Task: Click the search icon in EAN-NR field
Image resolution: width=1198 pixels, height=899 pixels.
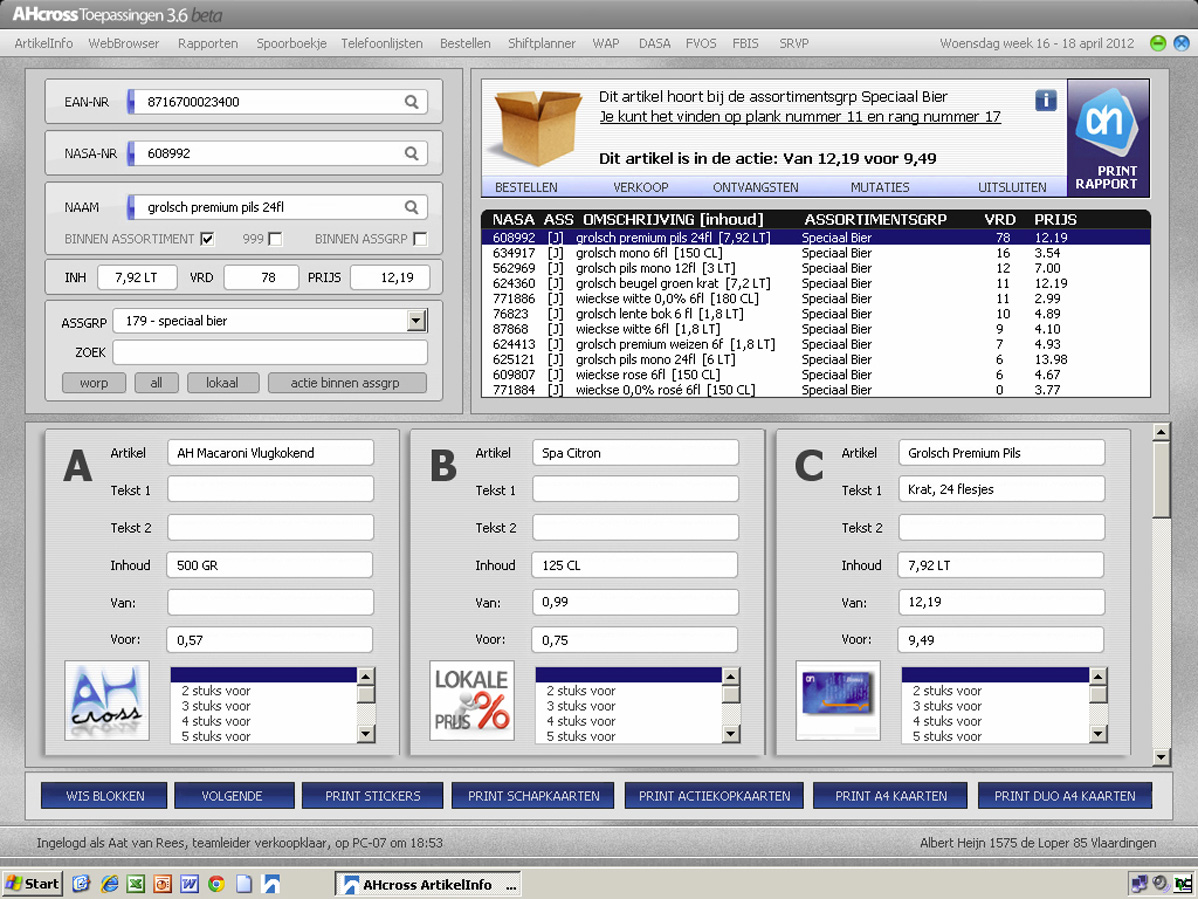Action: click(x=411, y=102)
